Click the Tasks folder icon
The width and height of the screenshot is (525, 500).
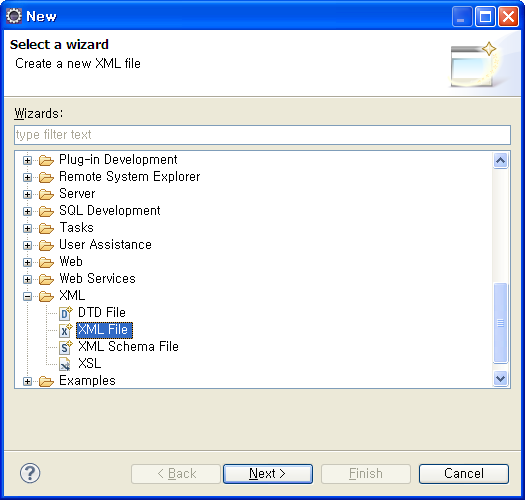[x=46, y=228]
